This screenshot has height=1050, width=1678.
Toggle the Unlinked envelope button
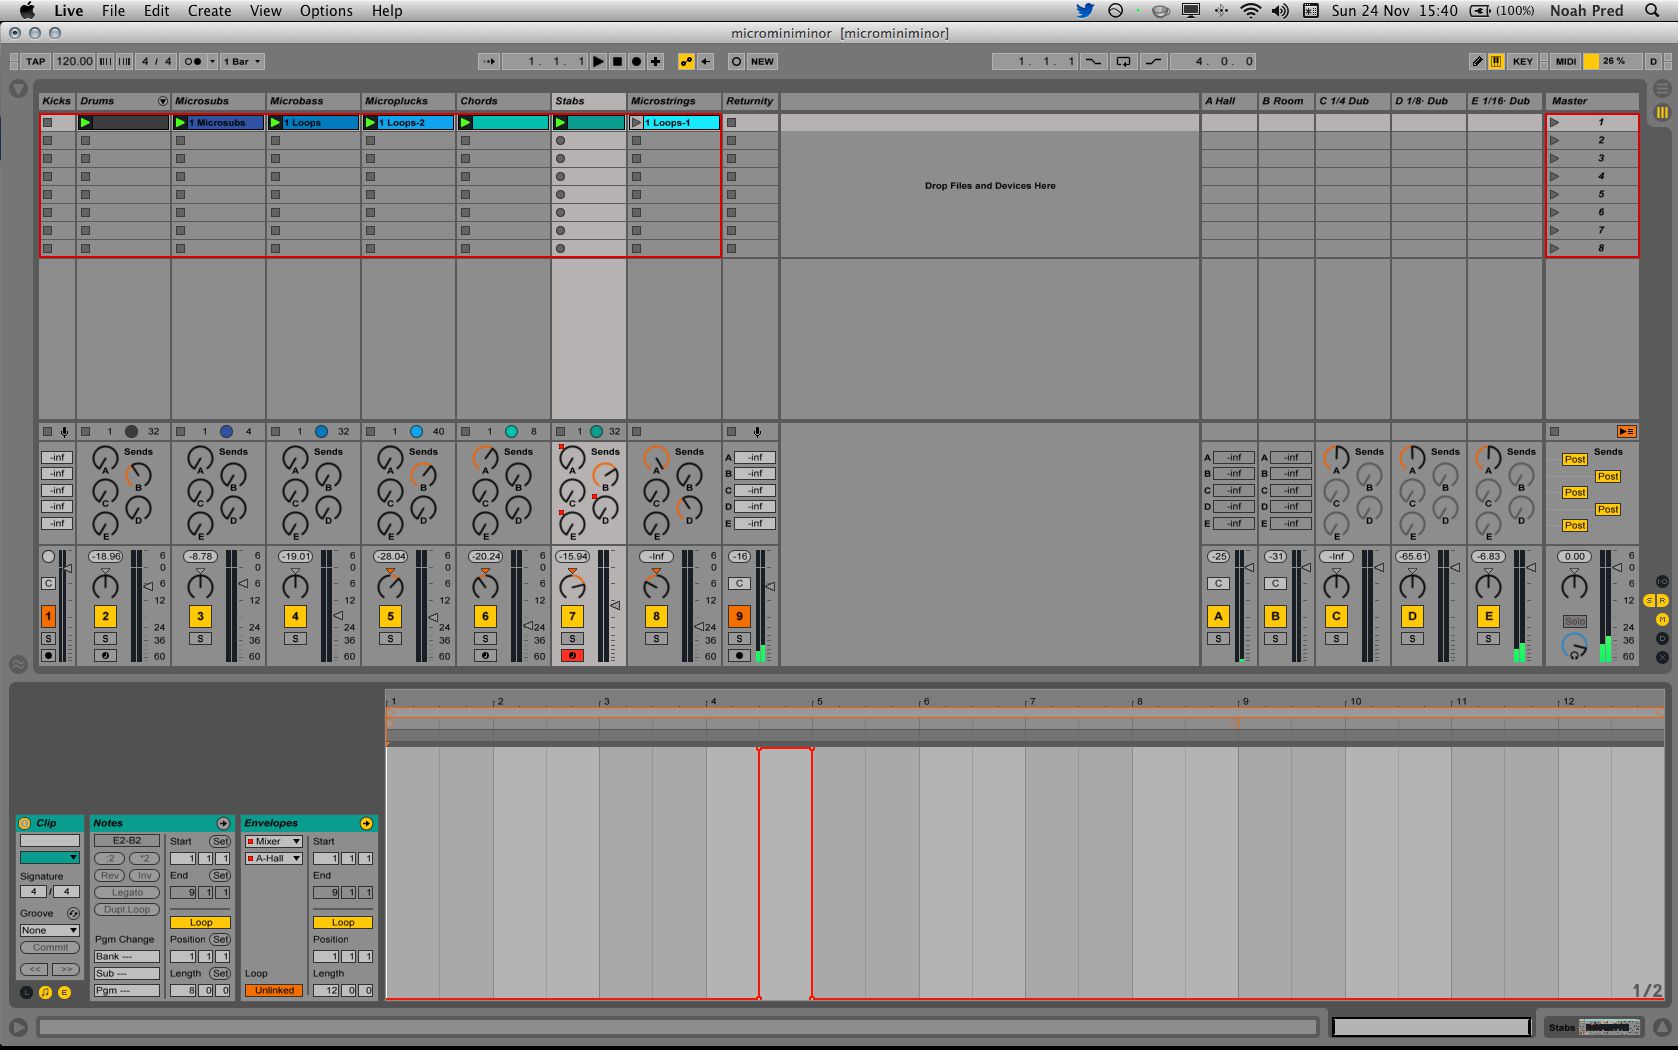(274, 990)
